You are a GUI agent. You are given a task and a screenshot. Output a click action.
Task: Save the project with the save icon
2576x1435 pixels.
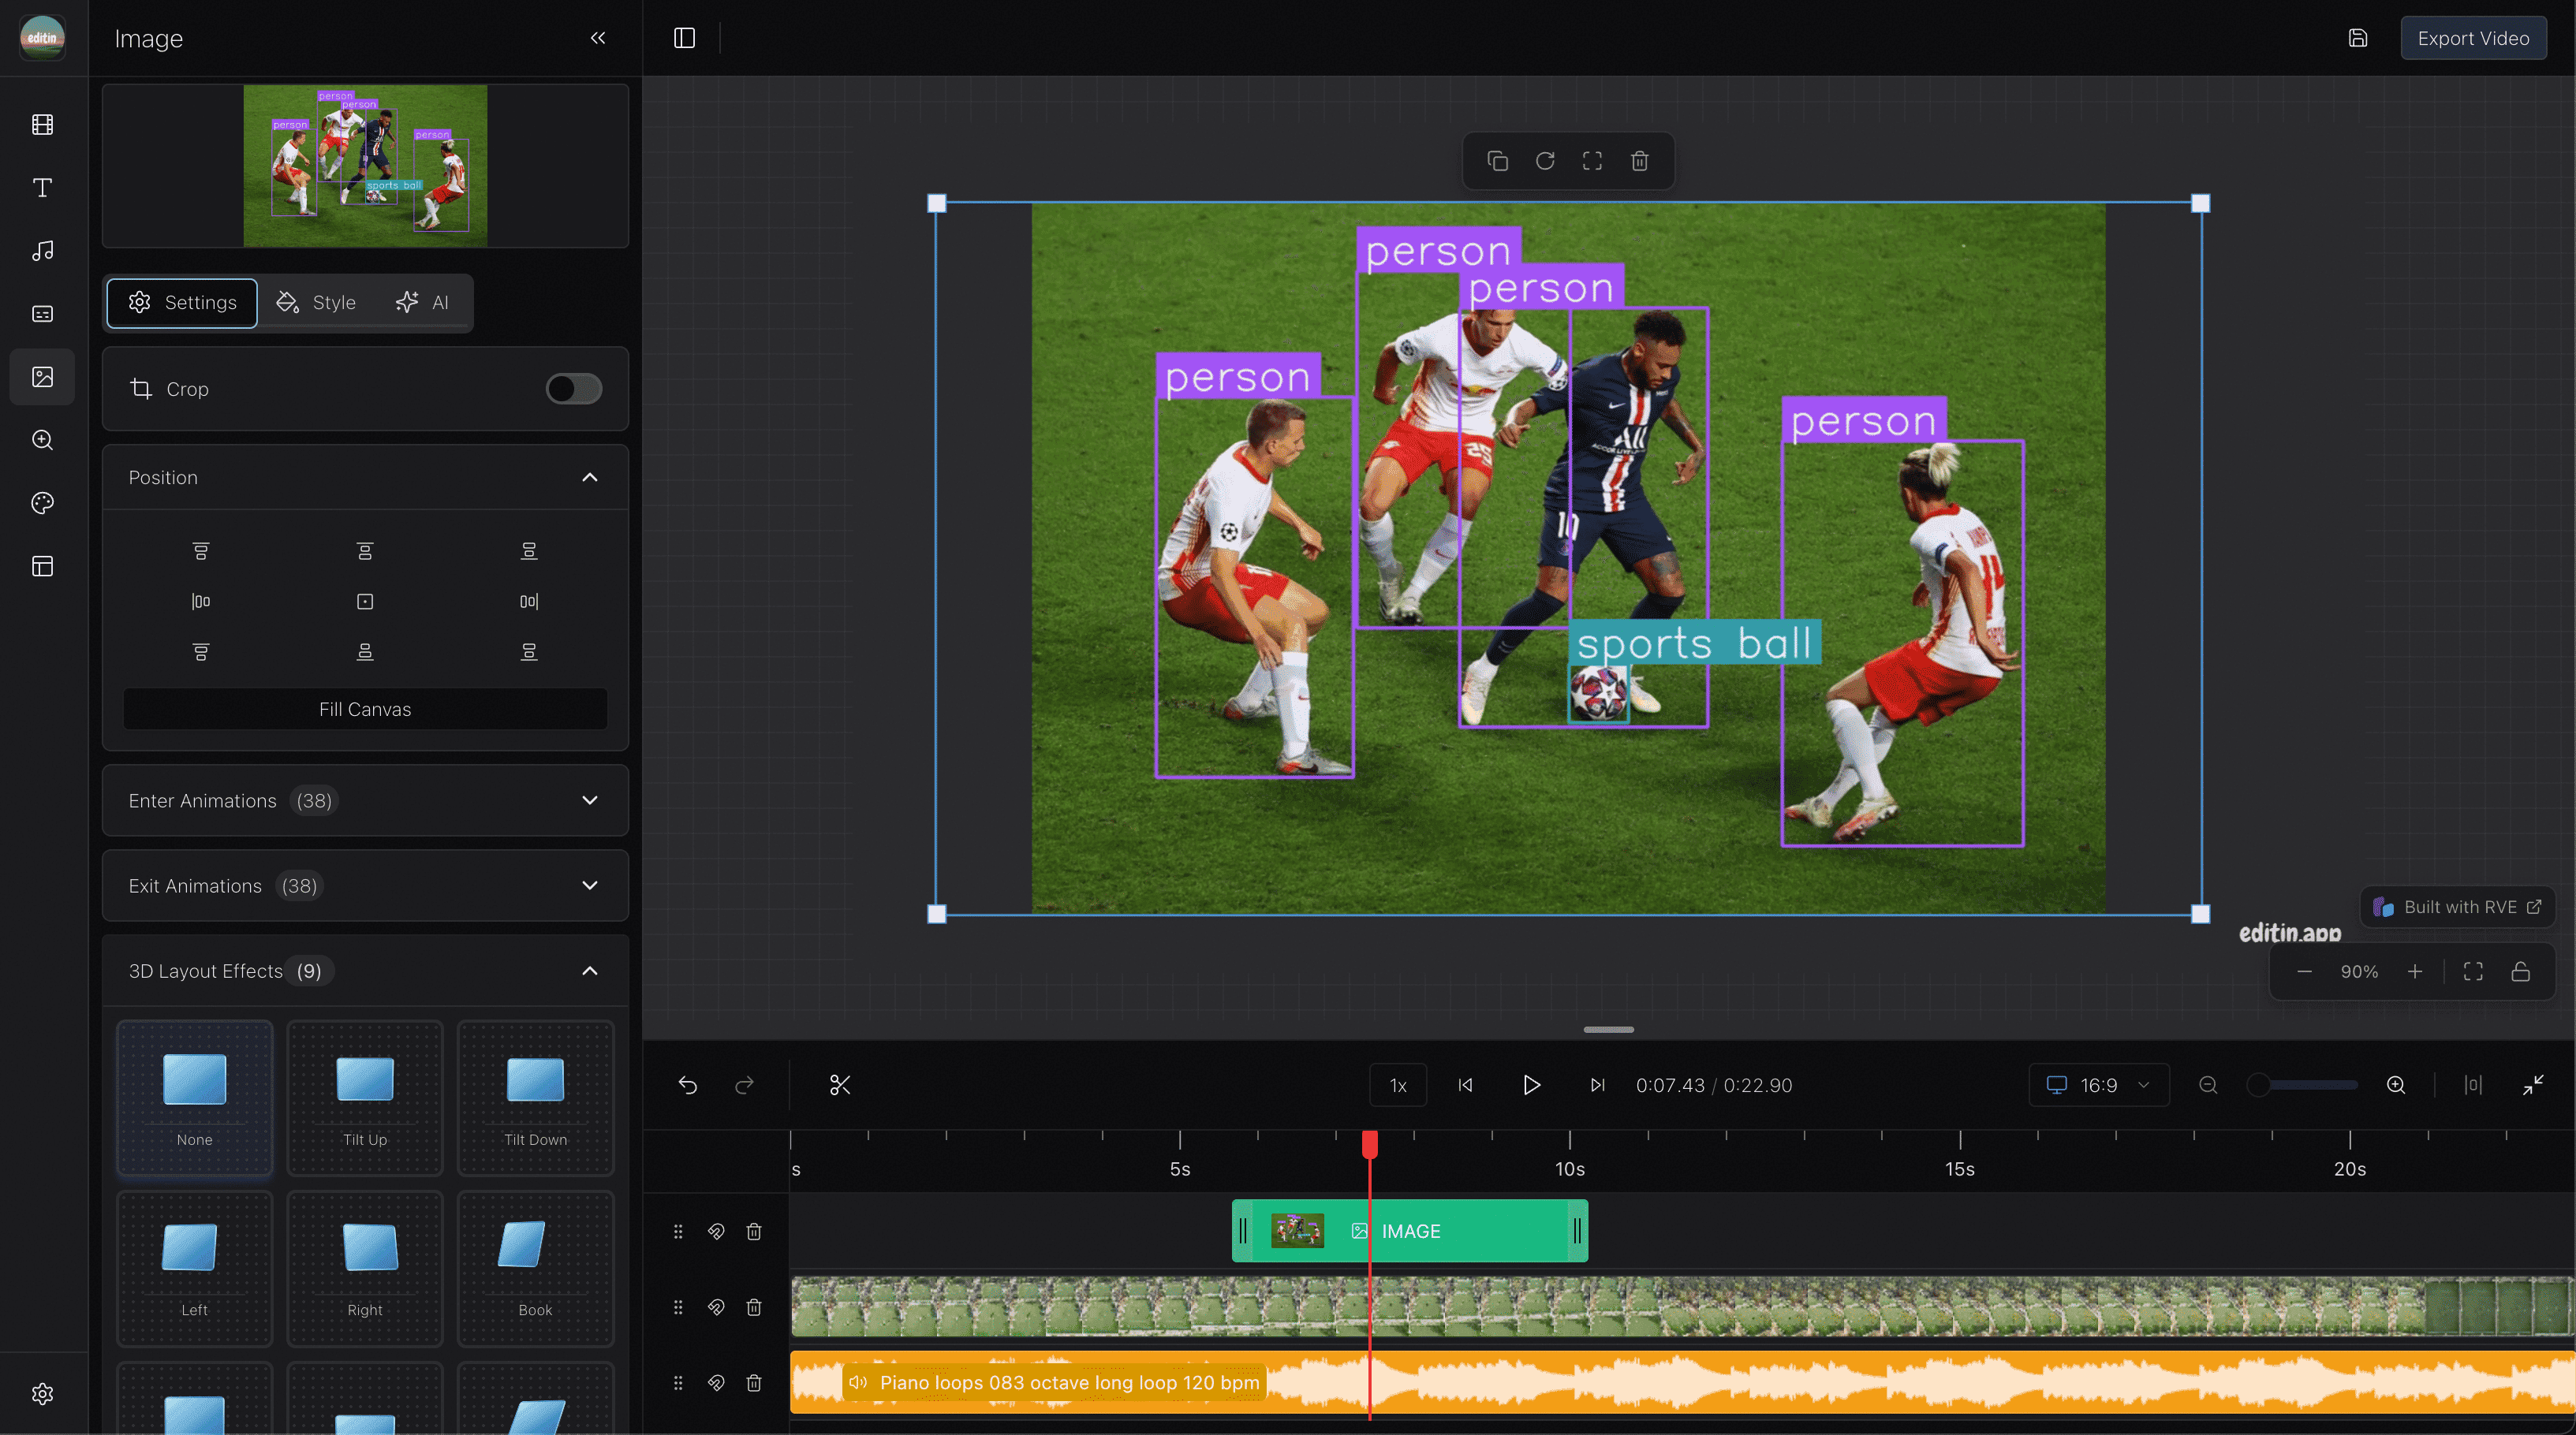pos(2358,38)
